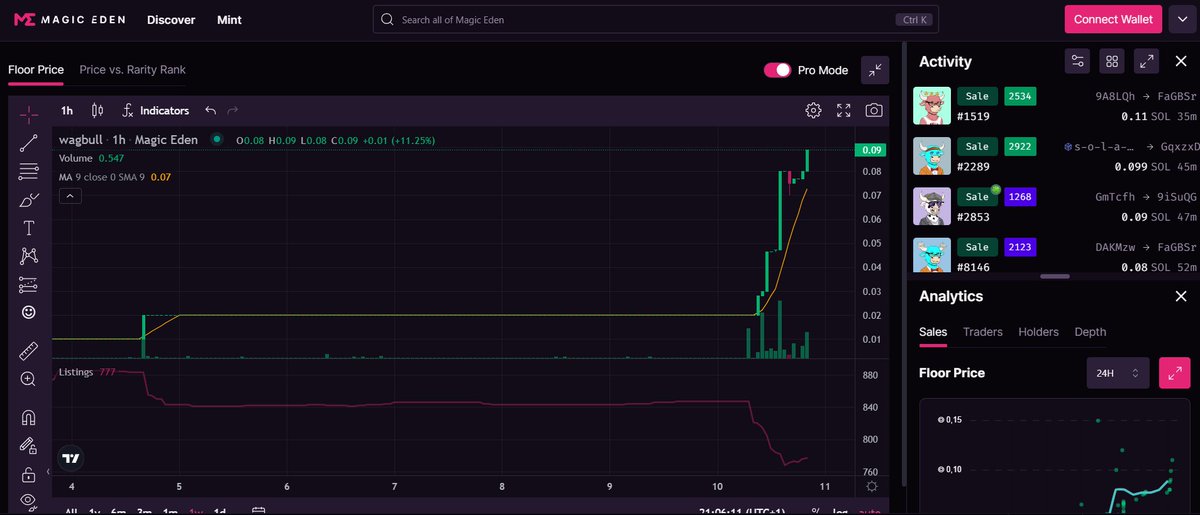Toggle stay-in-drawing-mode pencil lock
Screen dimensions: 1200x515
tap(29, 446)
